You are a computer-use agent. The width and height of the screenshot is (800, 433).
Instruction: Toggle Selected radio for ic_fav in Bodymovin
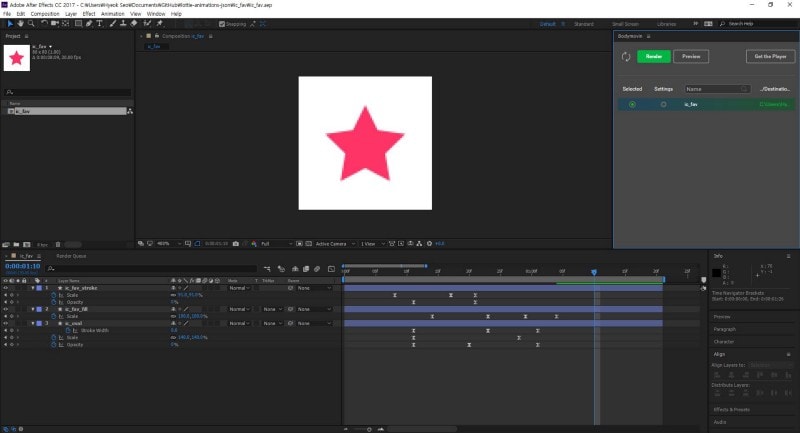click(632, 105)
